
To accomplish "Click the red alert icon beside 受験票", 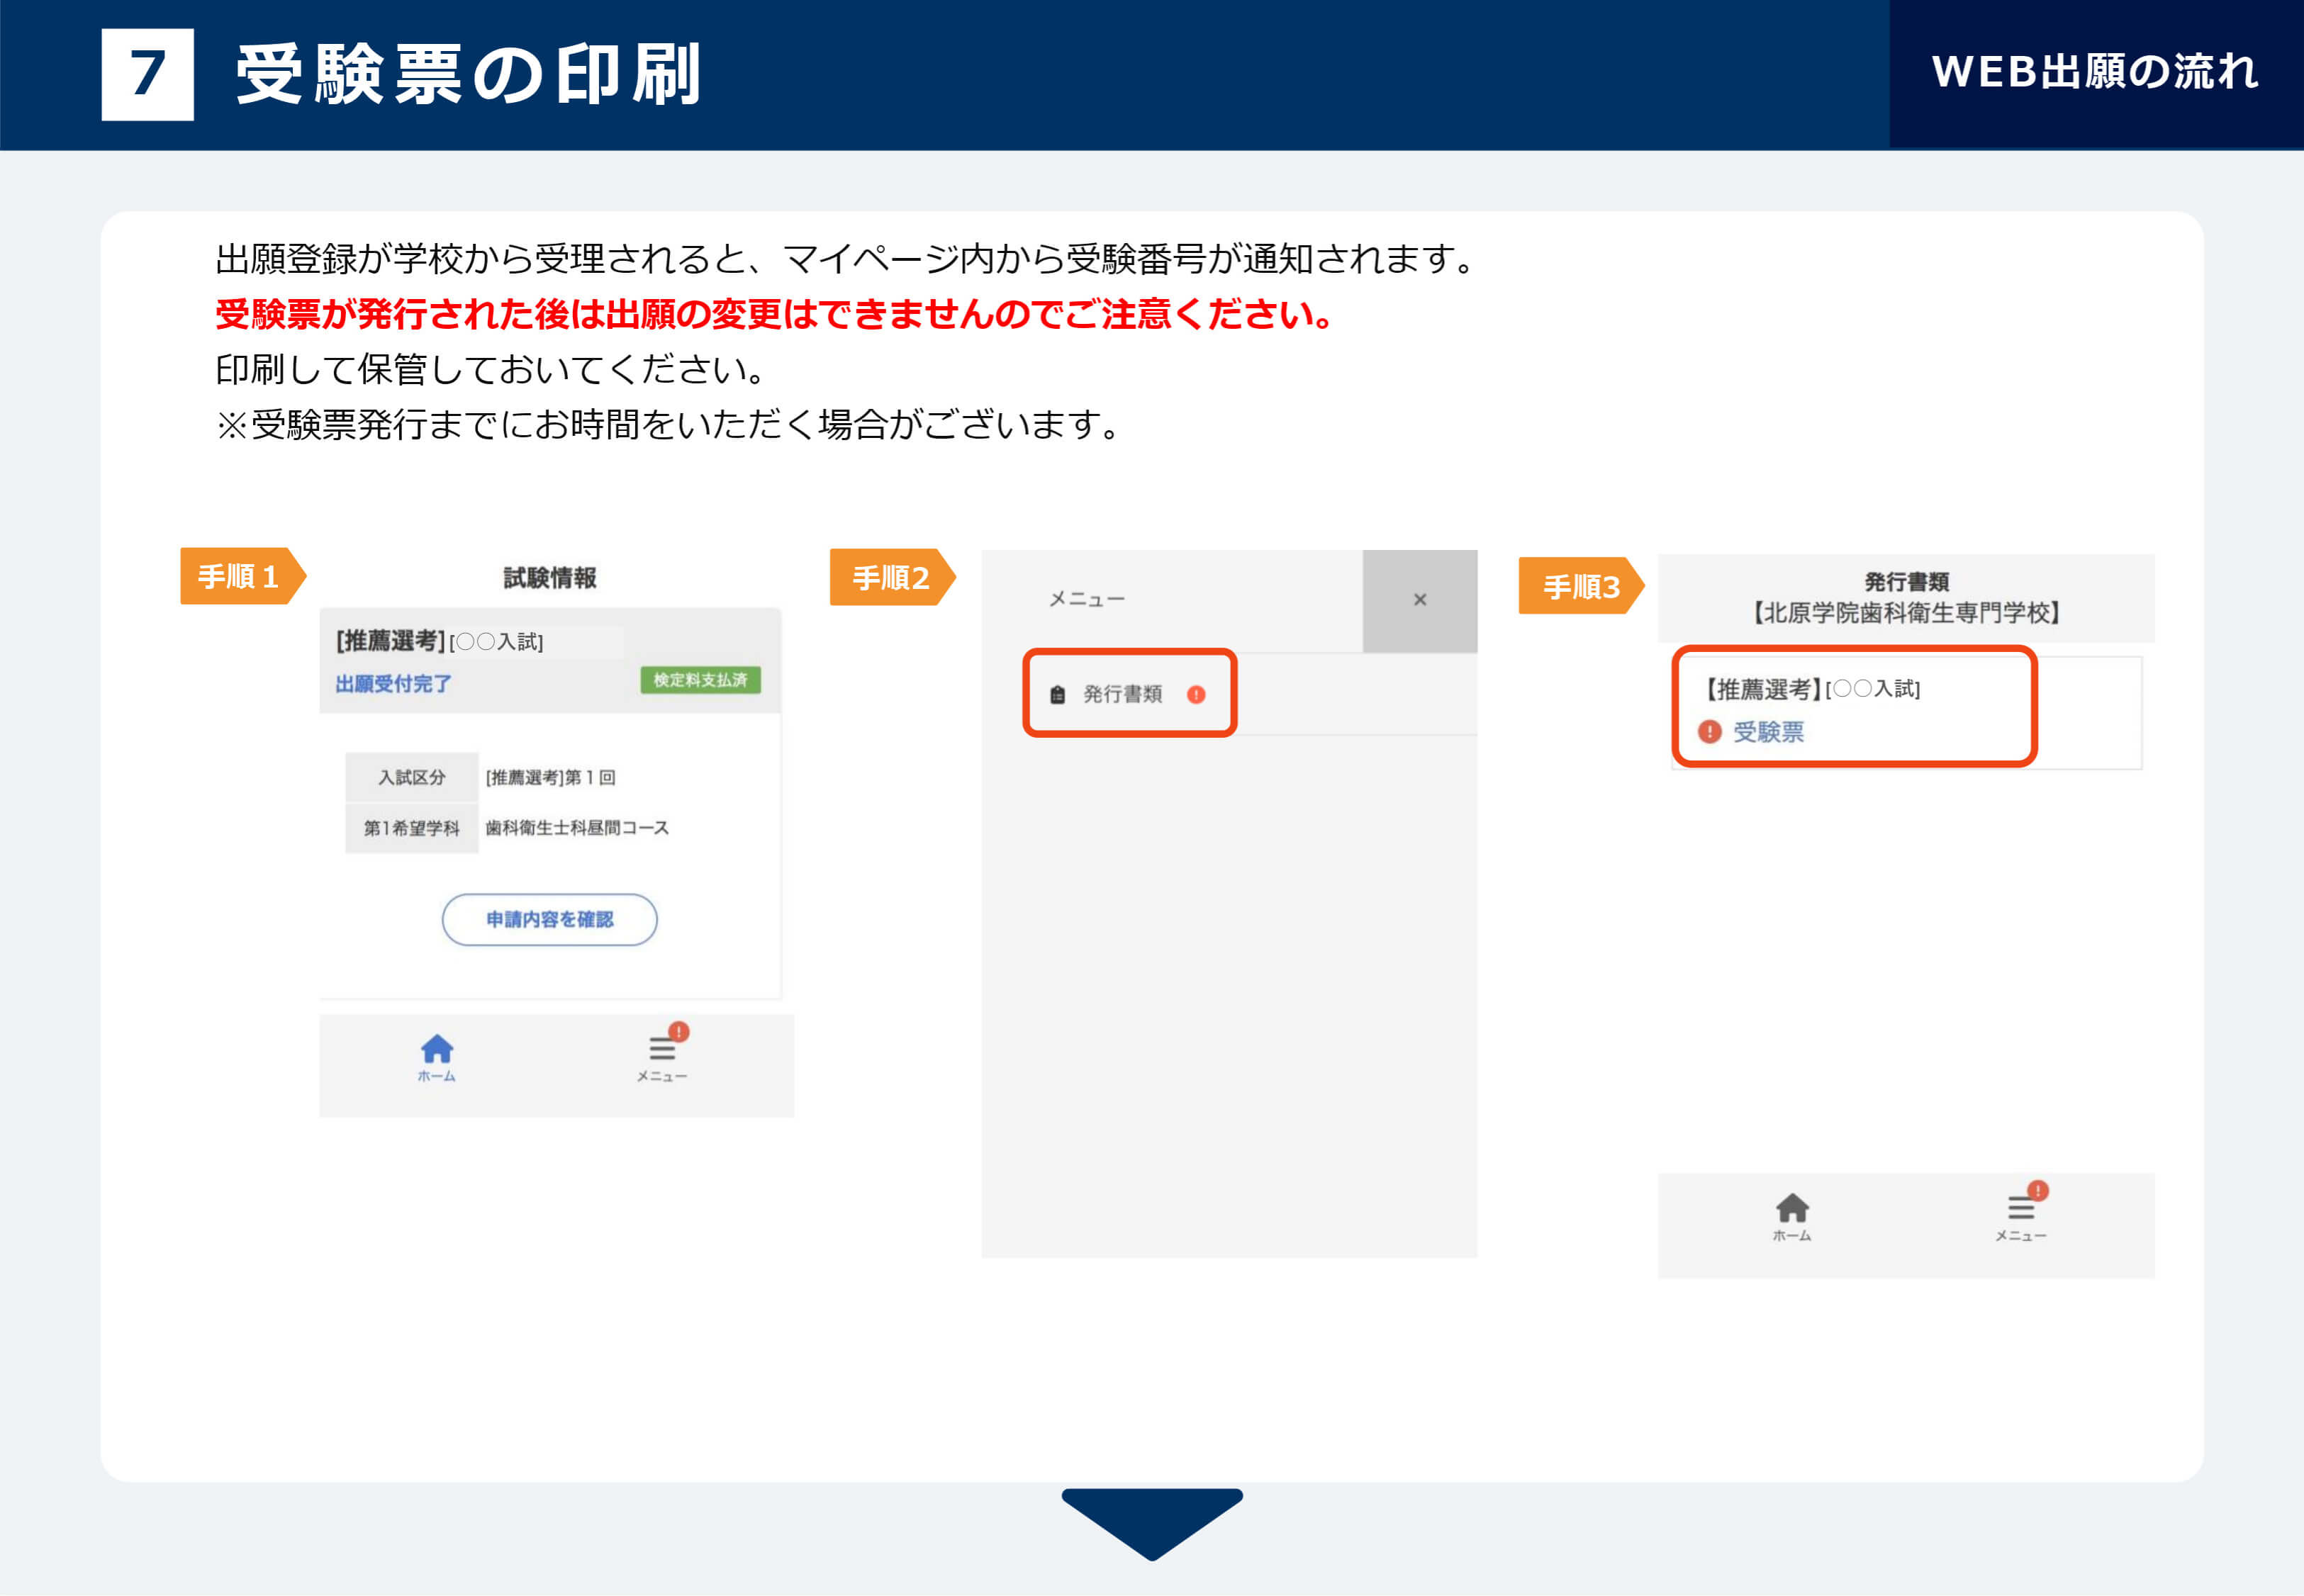I will point(1709,732).
